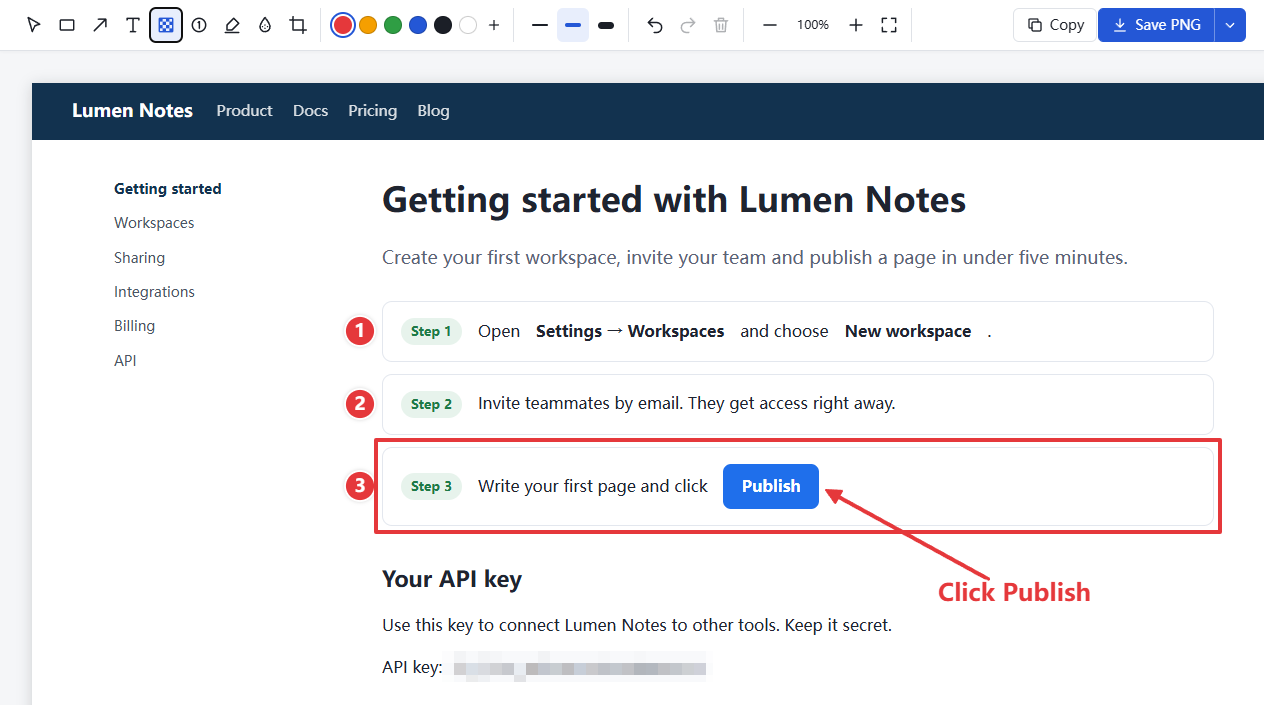Pick the white color swatch
The height and width of the screenshot is (705, 1264).
click(468, 25)
